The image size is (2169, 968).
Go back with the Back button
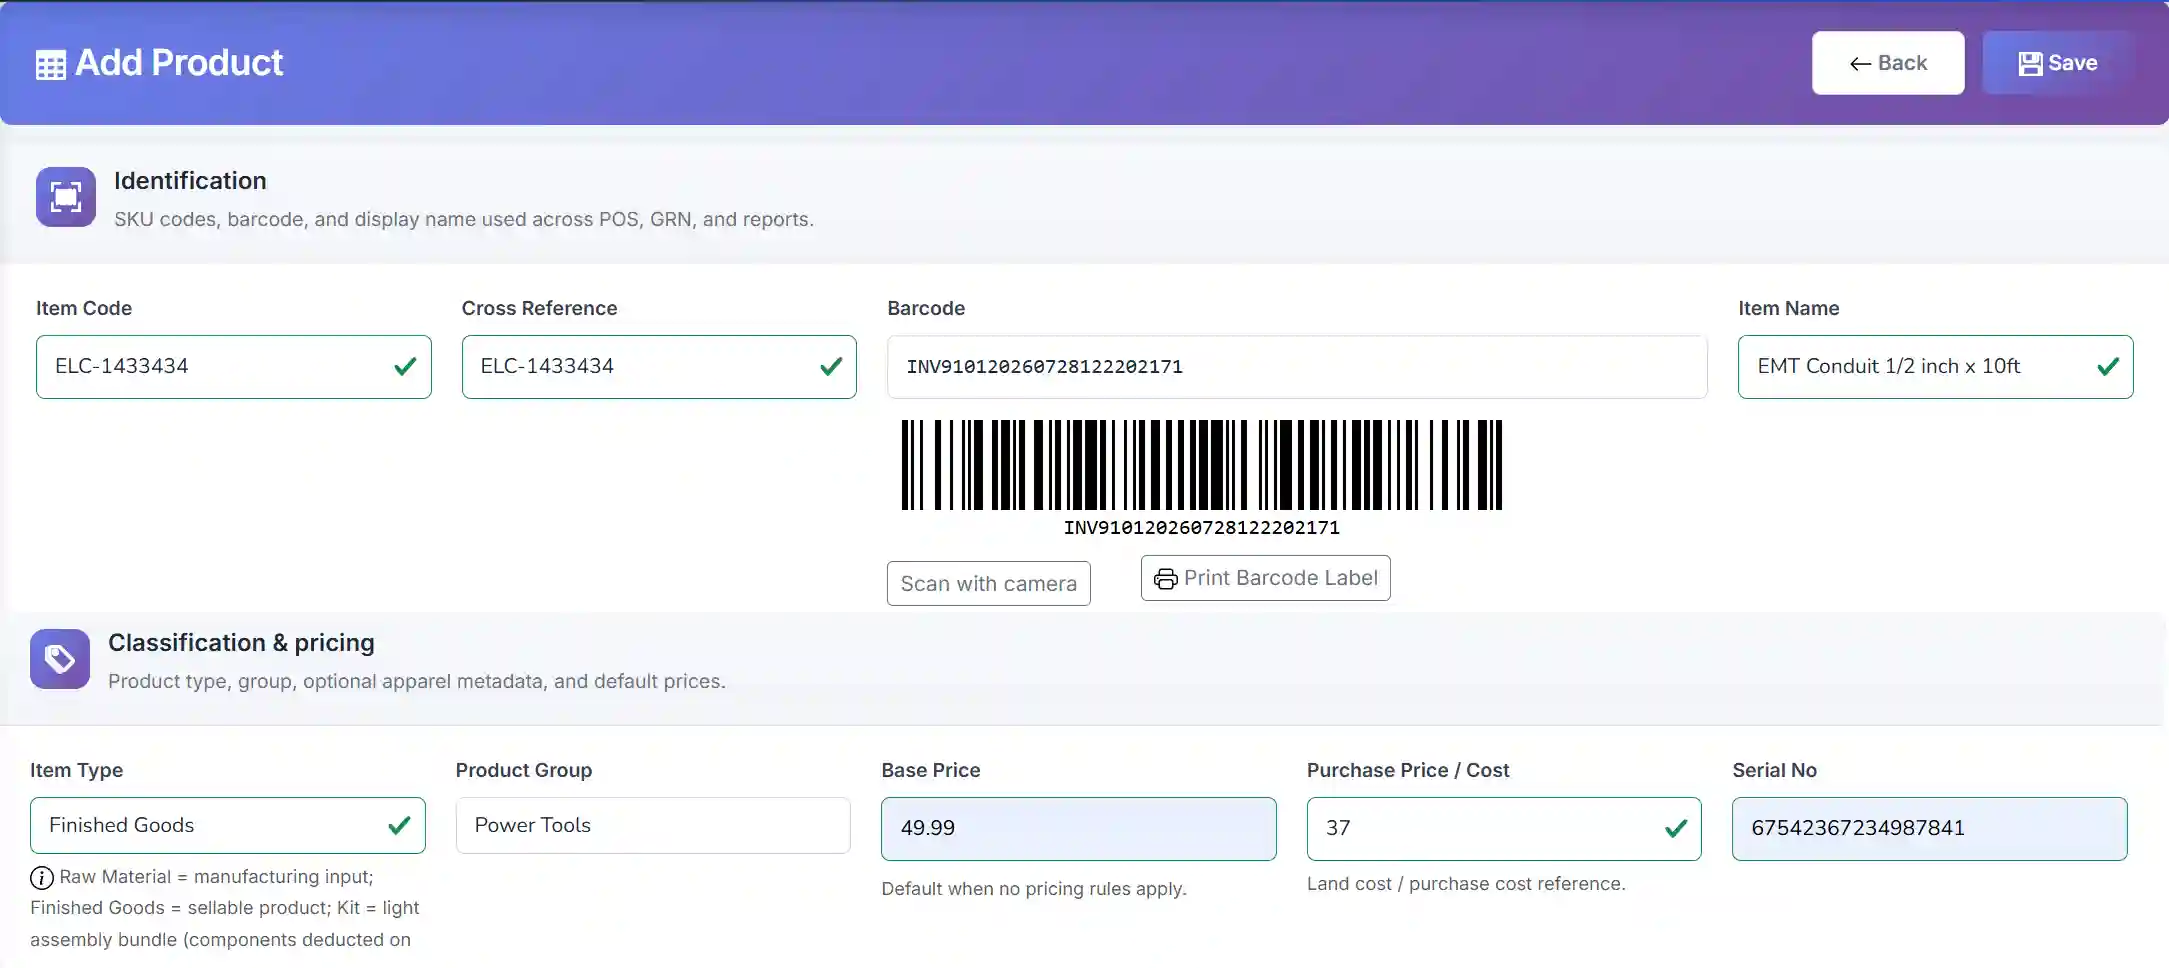click(1888, 63)
